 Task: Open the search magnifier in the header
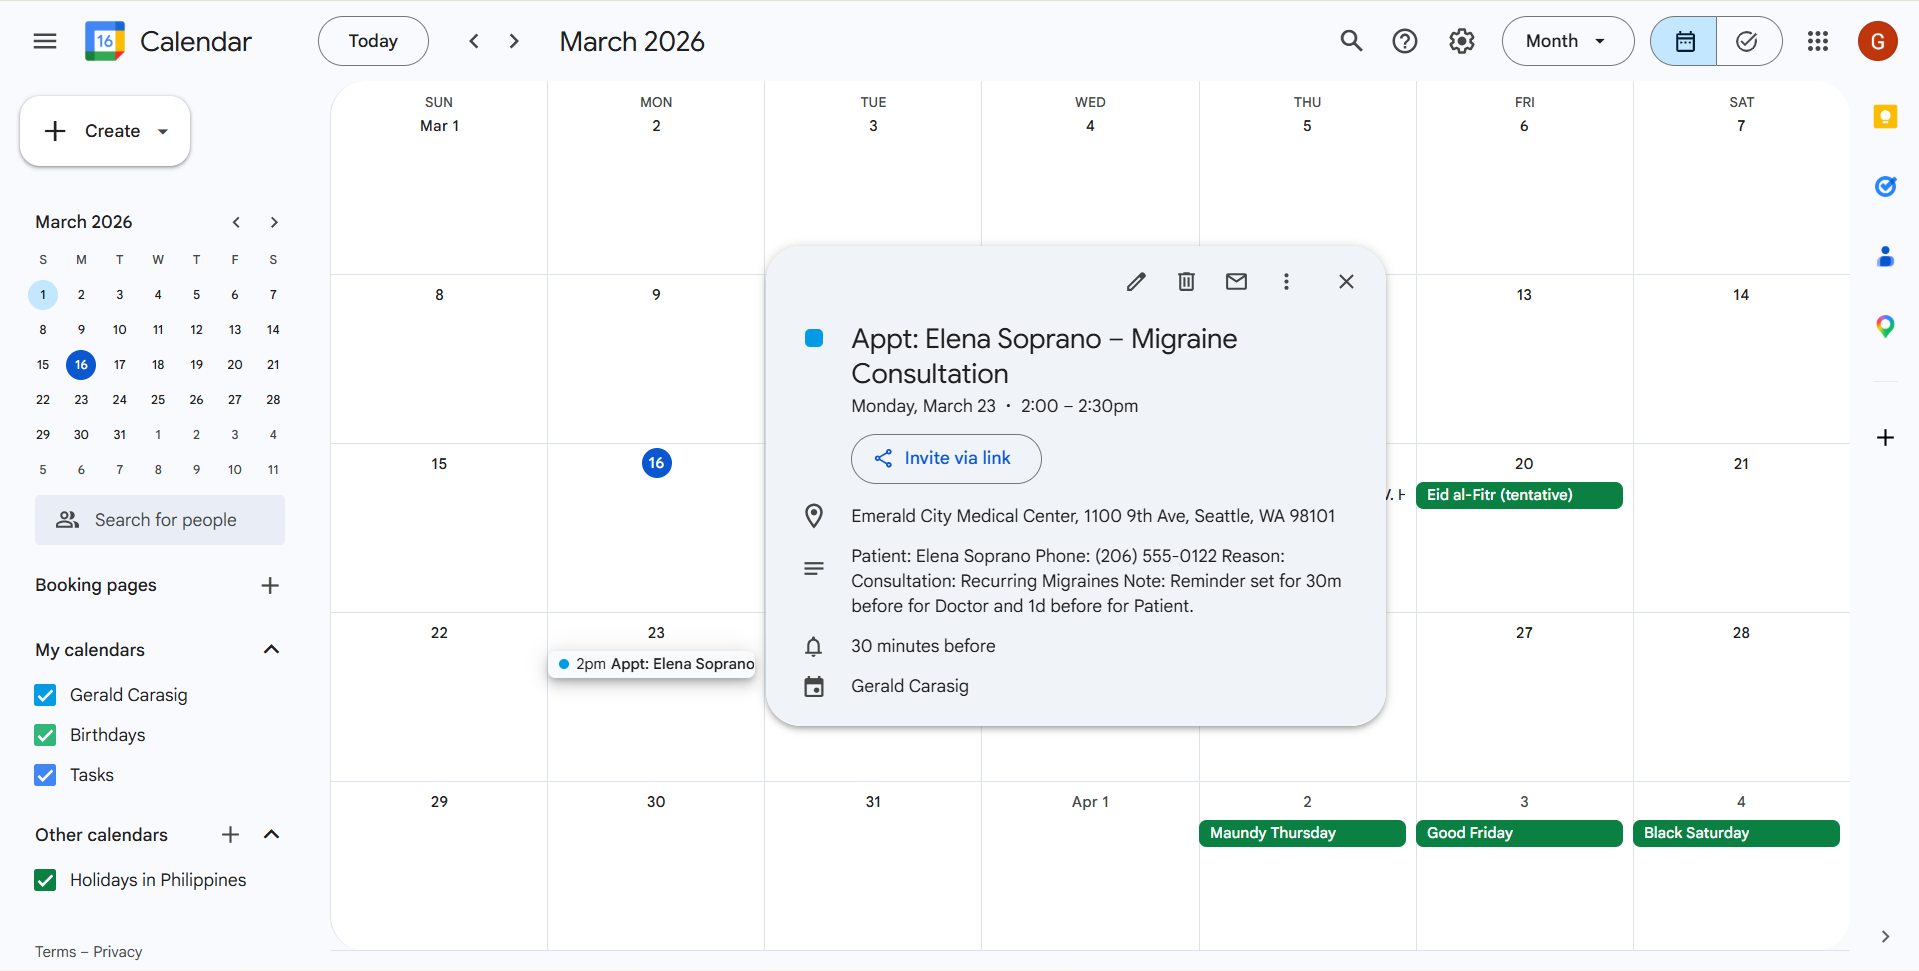pos(1351,41)
